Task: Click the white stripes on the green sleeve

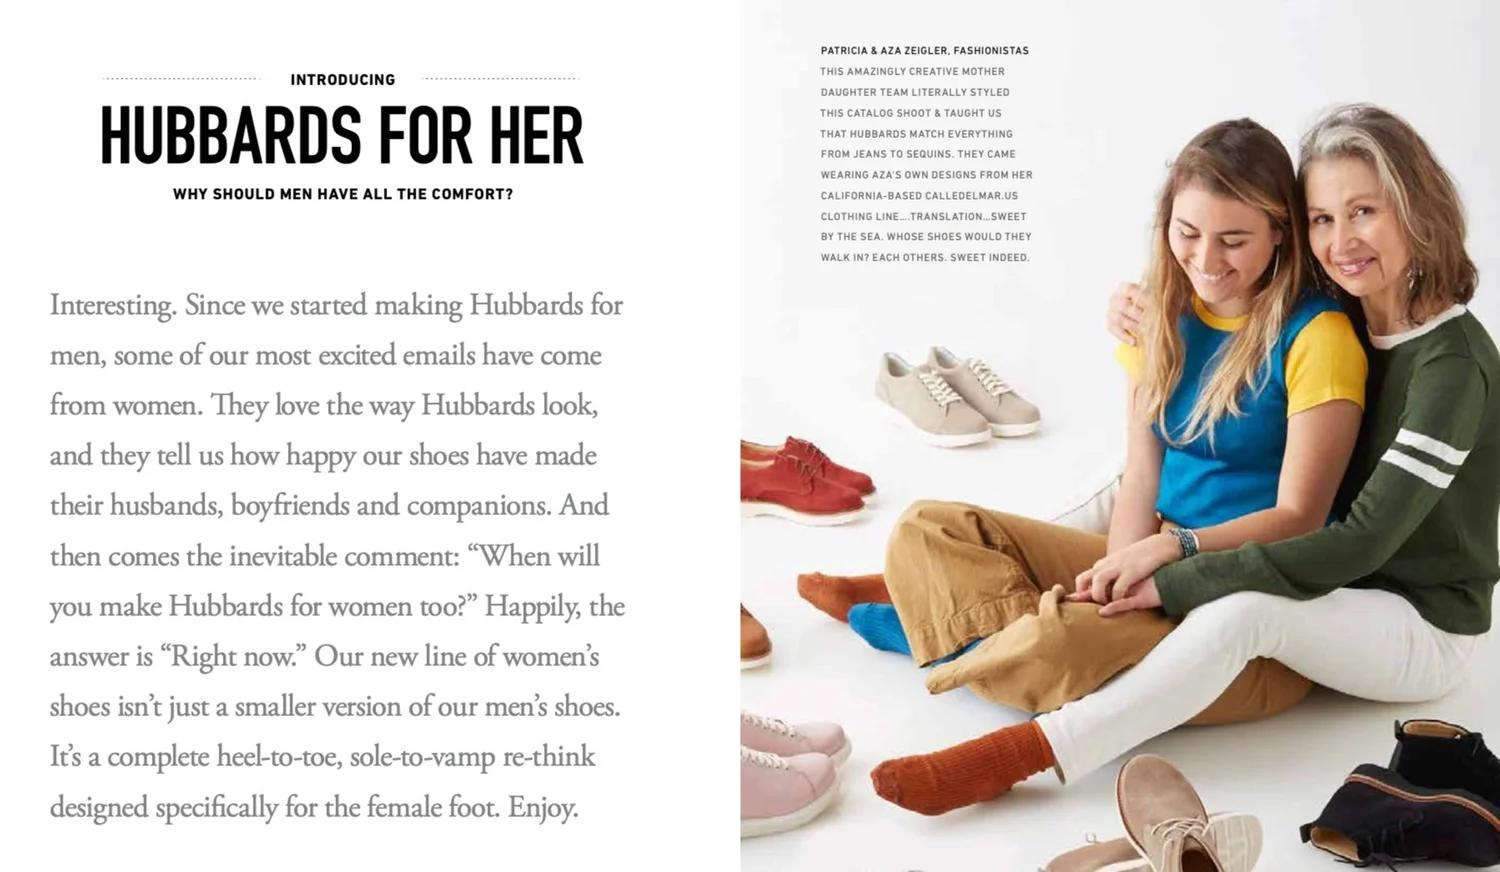Action: tap(1425, 456)
